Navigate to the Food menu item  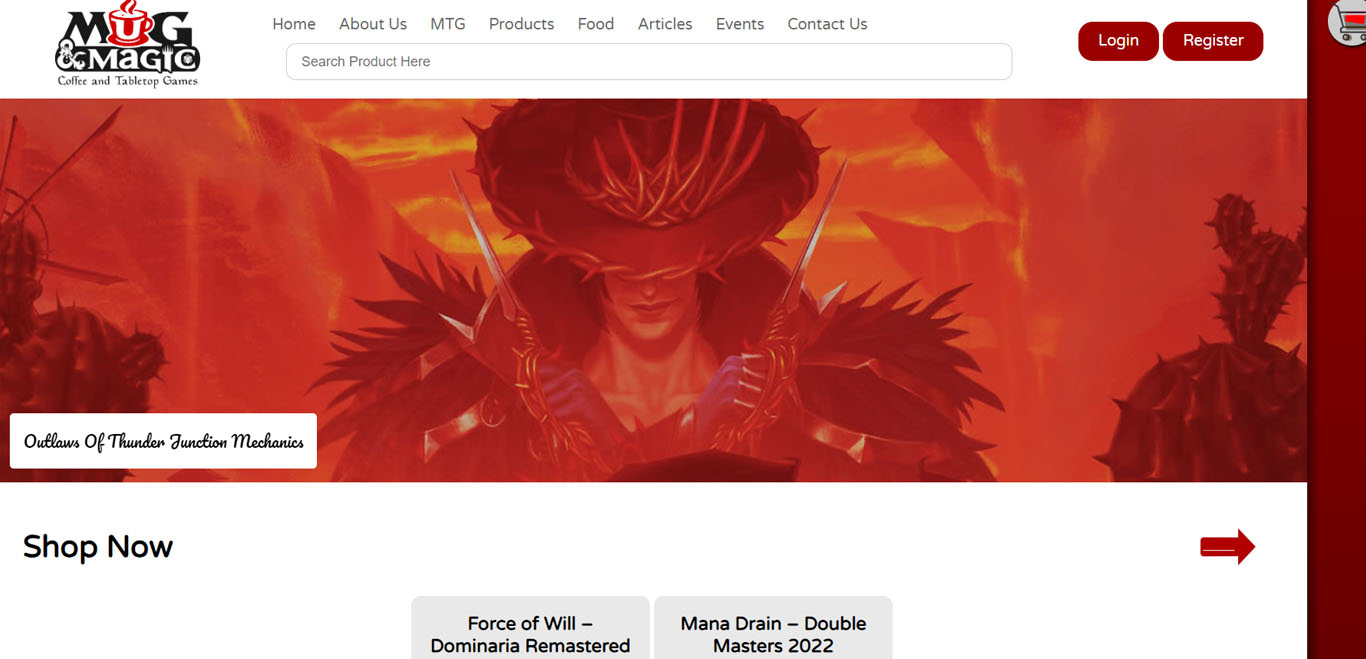(x=595, y=24)
